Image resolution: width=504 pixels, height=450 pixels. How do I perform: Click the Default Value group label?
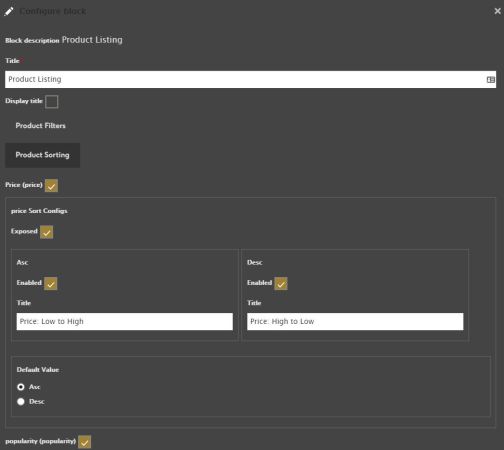tap(38, 370)
